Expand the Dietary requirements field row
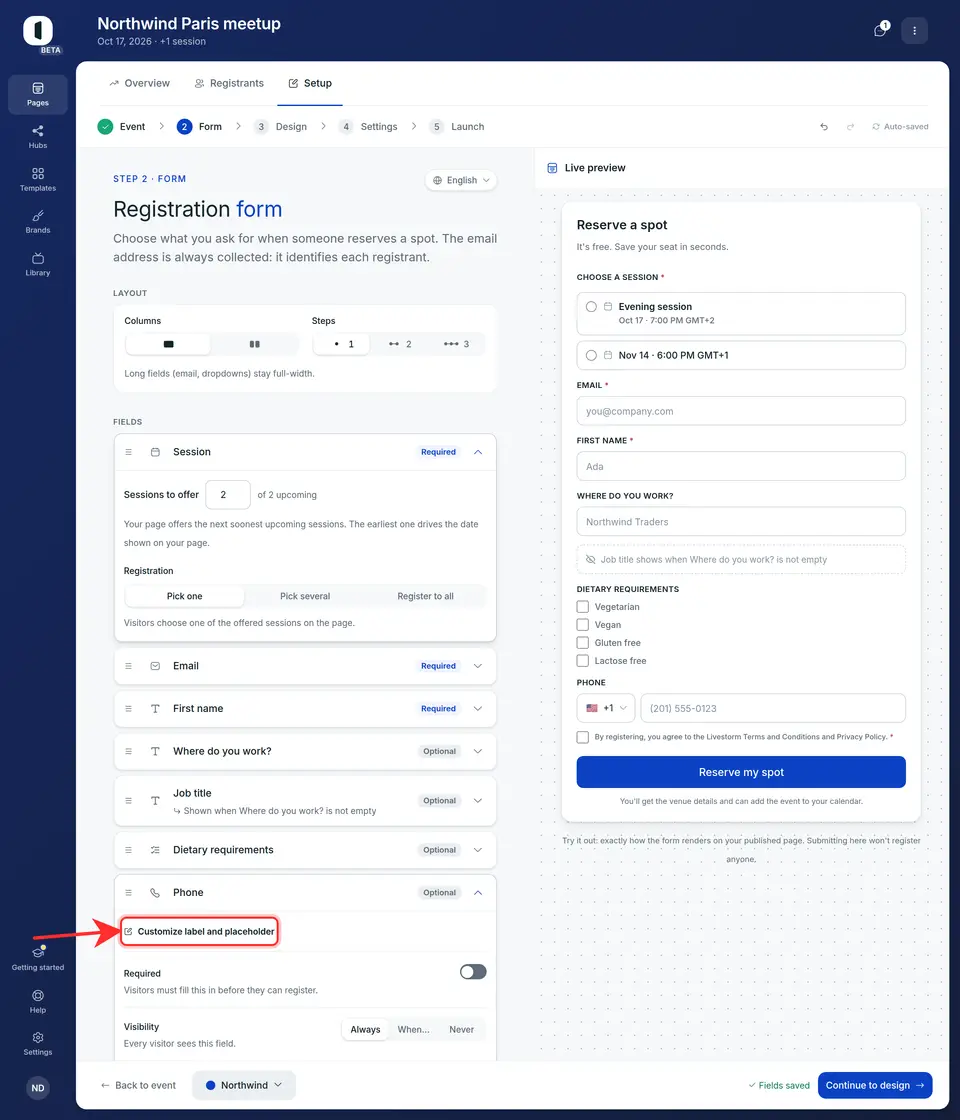Viewport: 960px width, 1120px height. point(478,850)
